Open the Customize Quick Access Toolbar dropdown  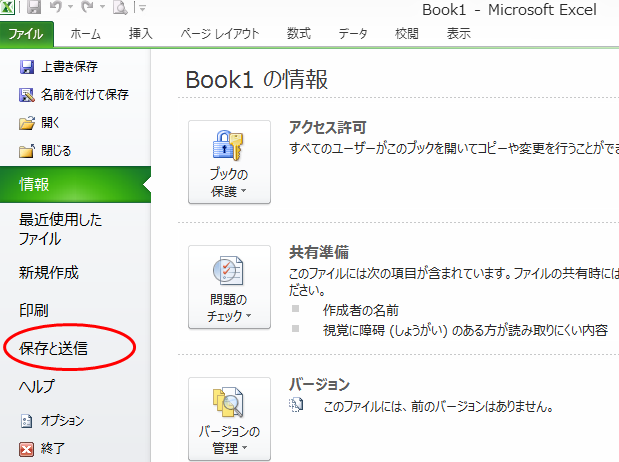pos(142,7)
